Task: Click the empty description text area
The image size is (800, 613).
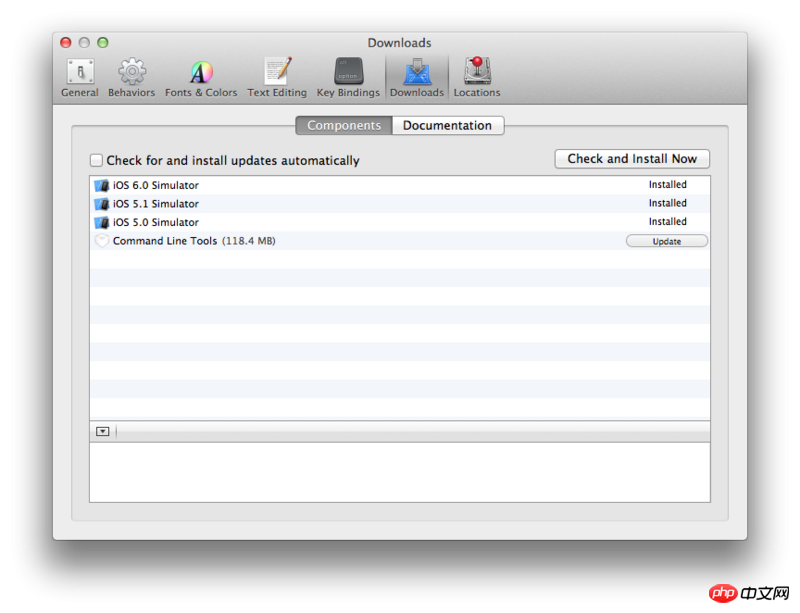Action: (x=400, y=472)
